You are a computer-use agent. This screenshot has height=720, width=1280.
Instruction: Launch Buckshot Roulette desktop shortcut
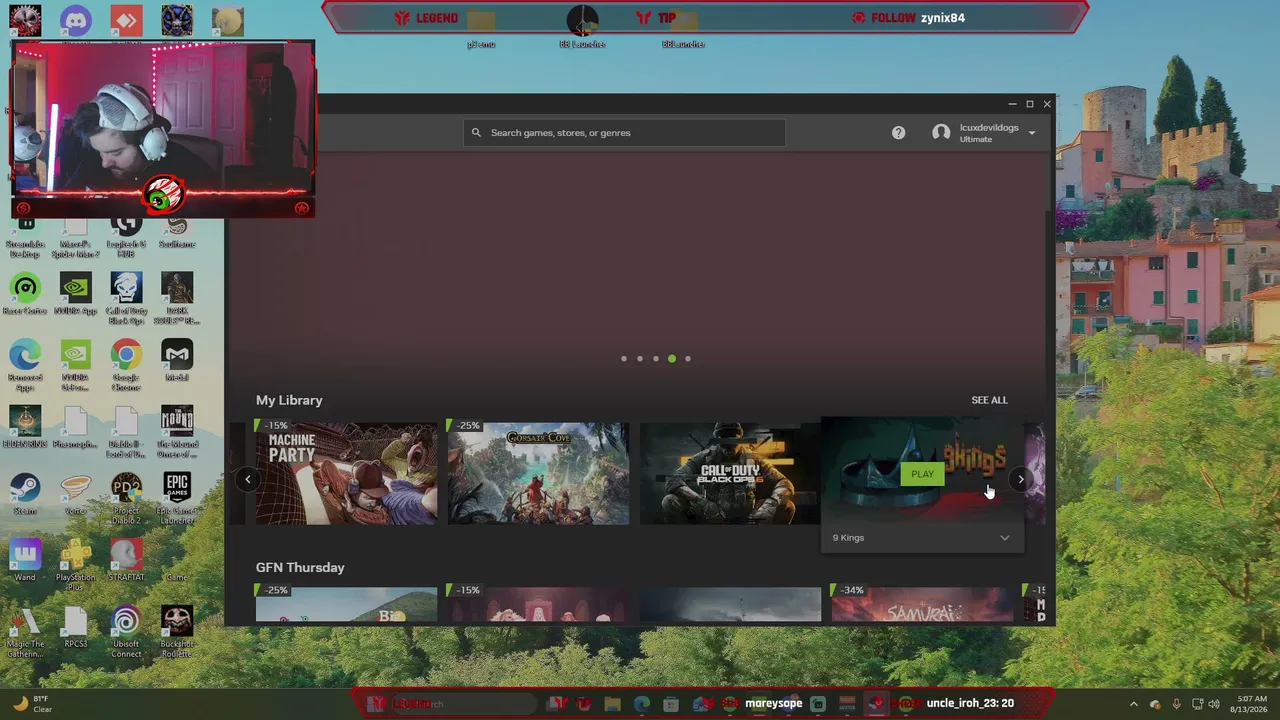tap(177, 631)
